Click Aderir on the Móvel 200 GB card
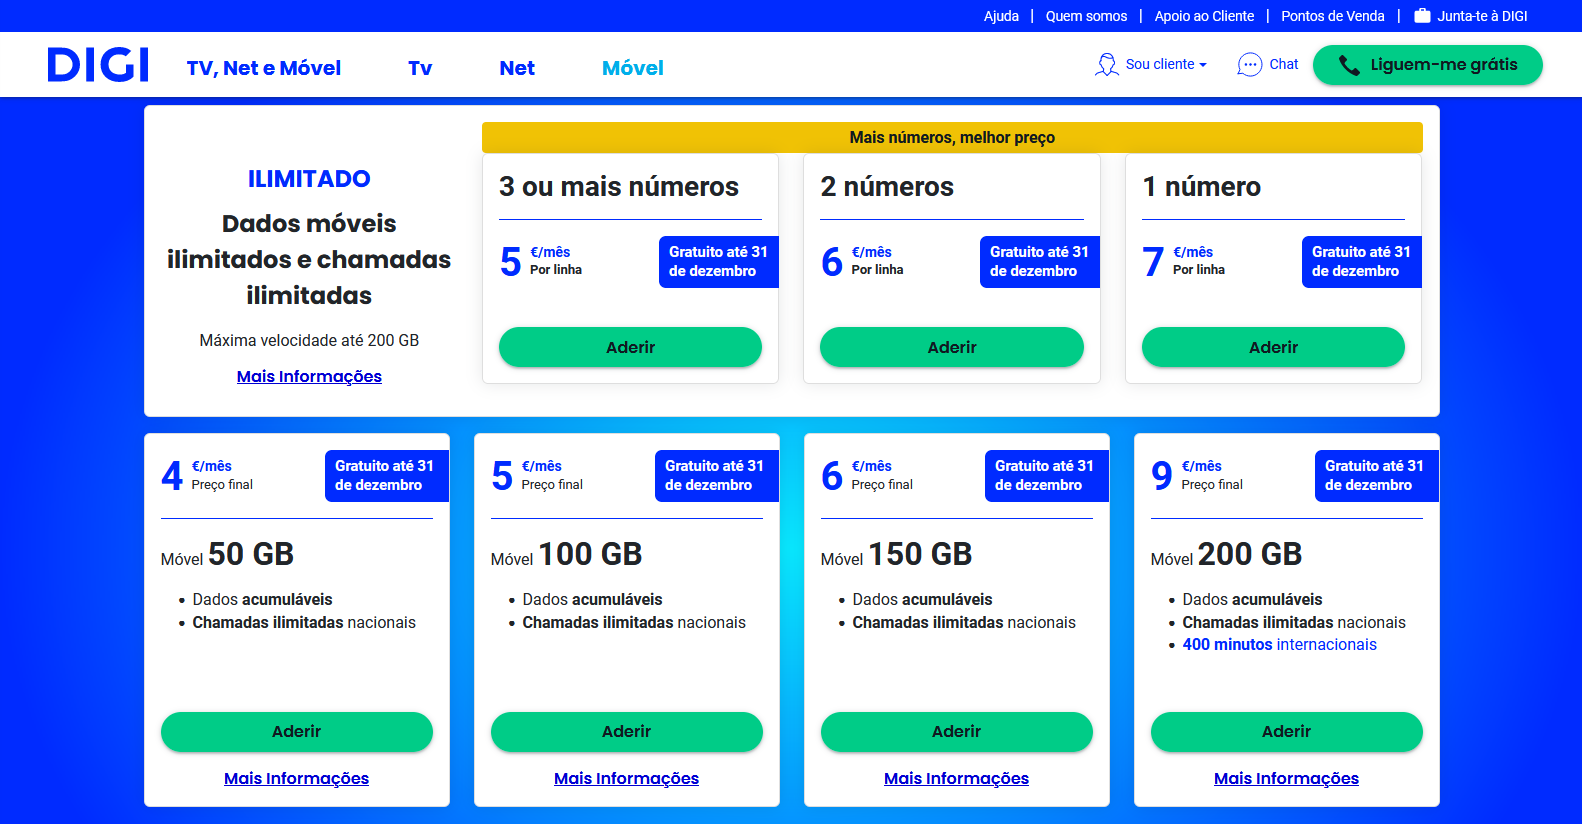This screenshot has height=824, width=1582. coord(1287,731)
